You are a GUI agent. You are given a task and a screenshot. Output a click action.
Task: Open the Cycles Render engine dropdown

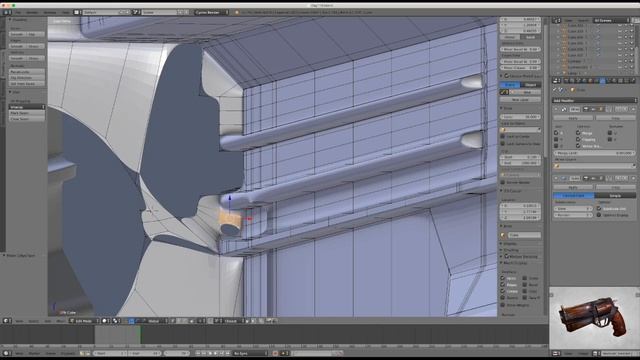pyautogui.click(x=211, y=12)
